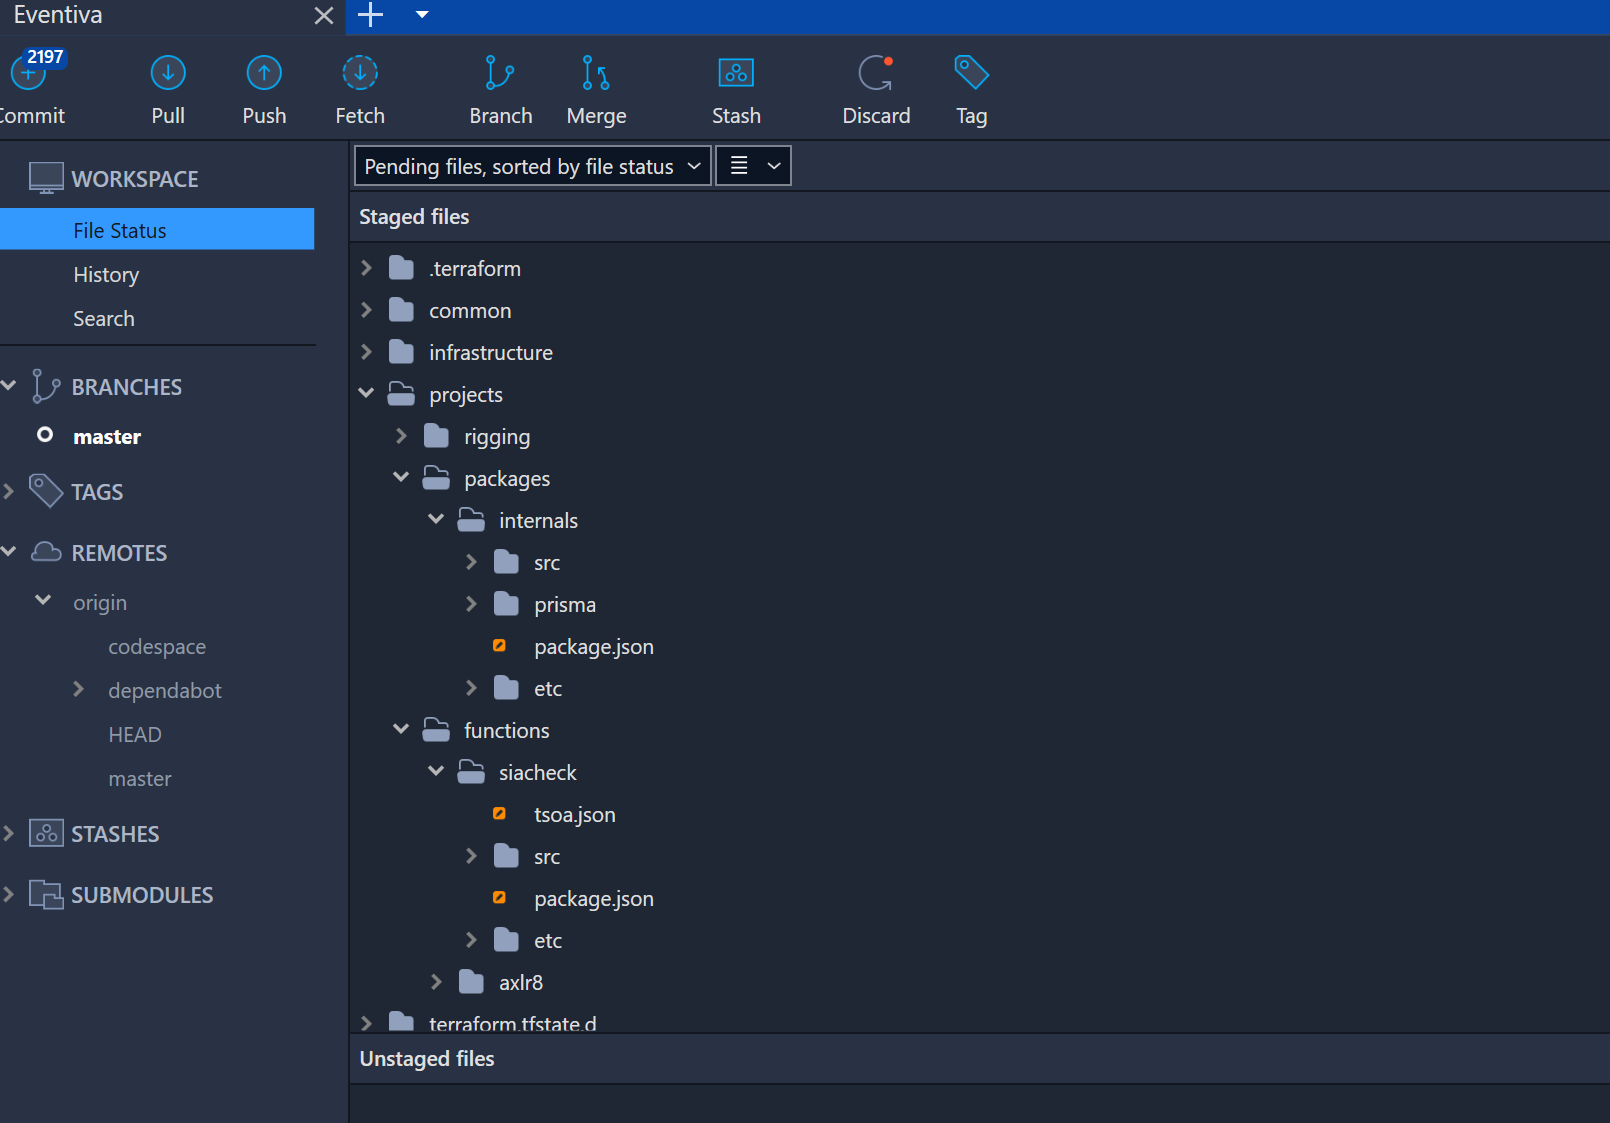Image resolution: width=1610 pixels, height=1123 pixels.
Task: Open a new tab with plus icon
Action: click(371, 15)
